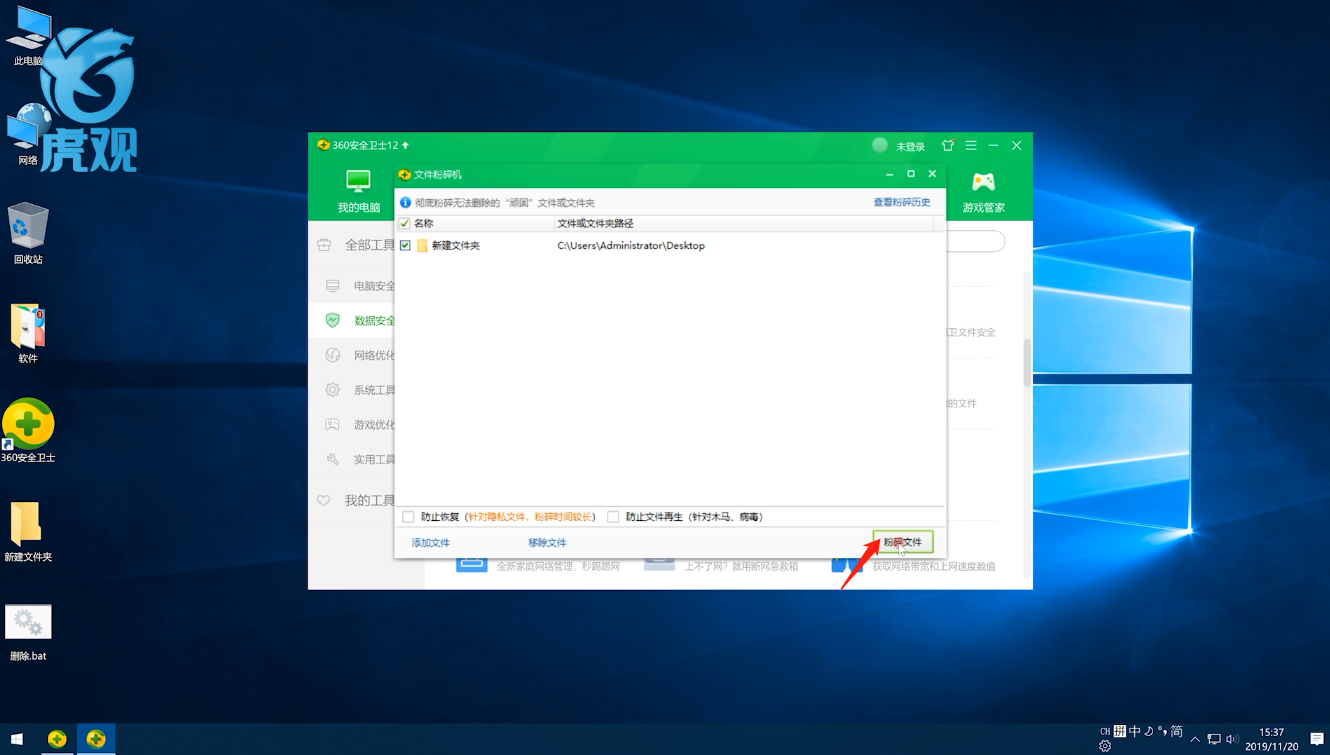This screenshot has height=755, width=1330.
Task: Enable the 防止文件再生 checkbox
Action: 613,517
